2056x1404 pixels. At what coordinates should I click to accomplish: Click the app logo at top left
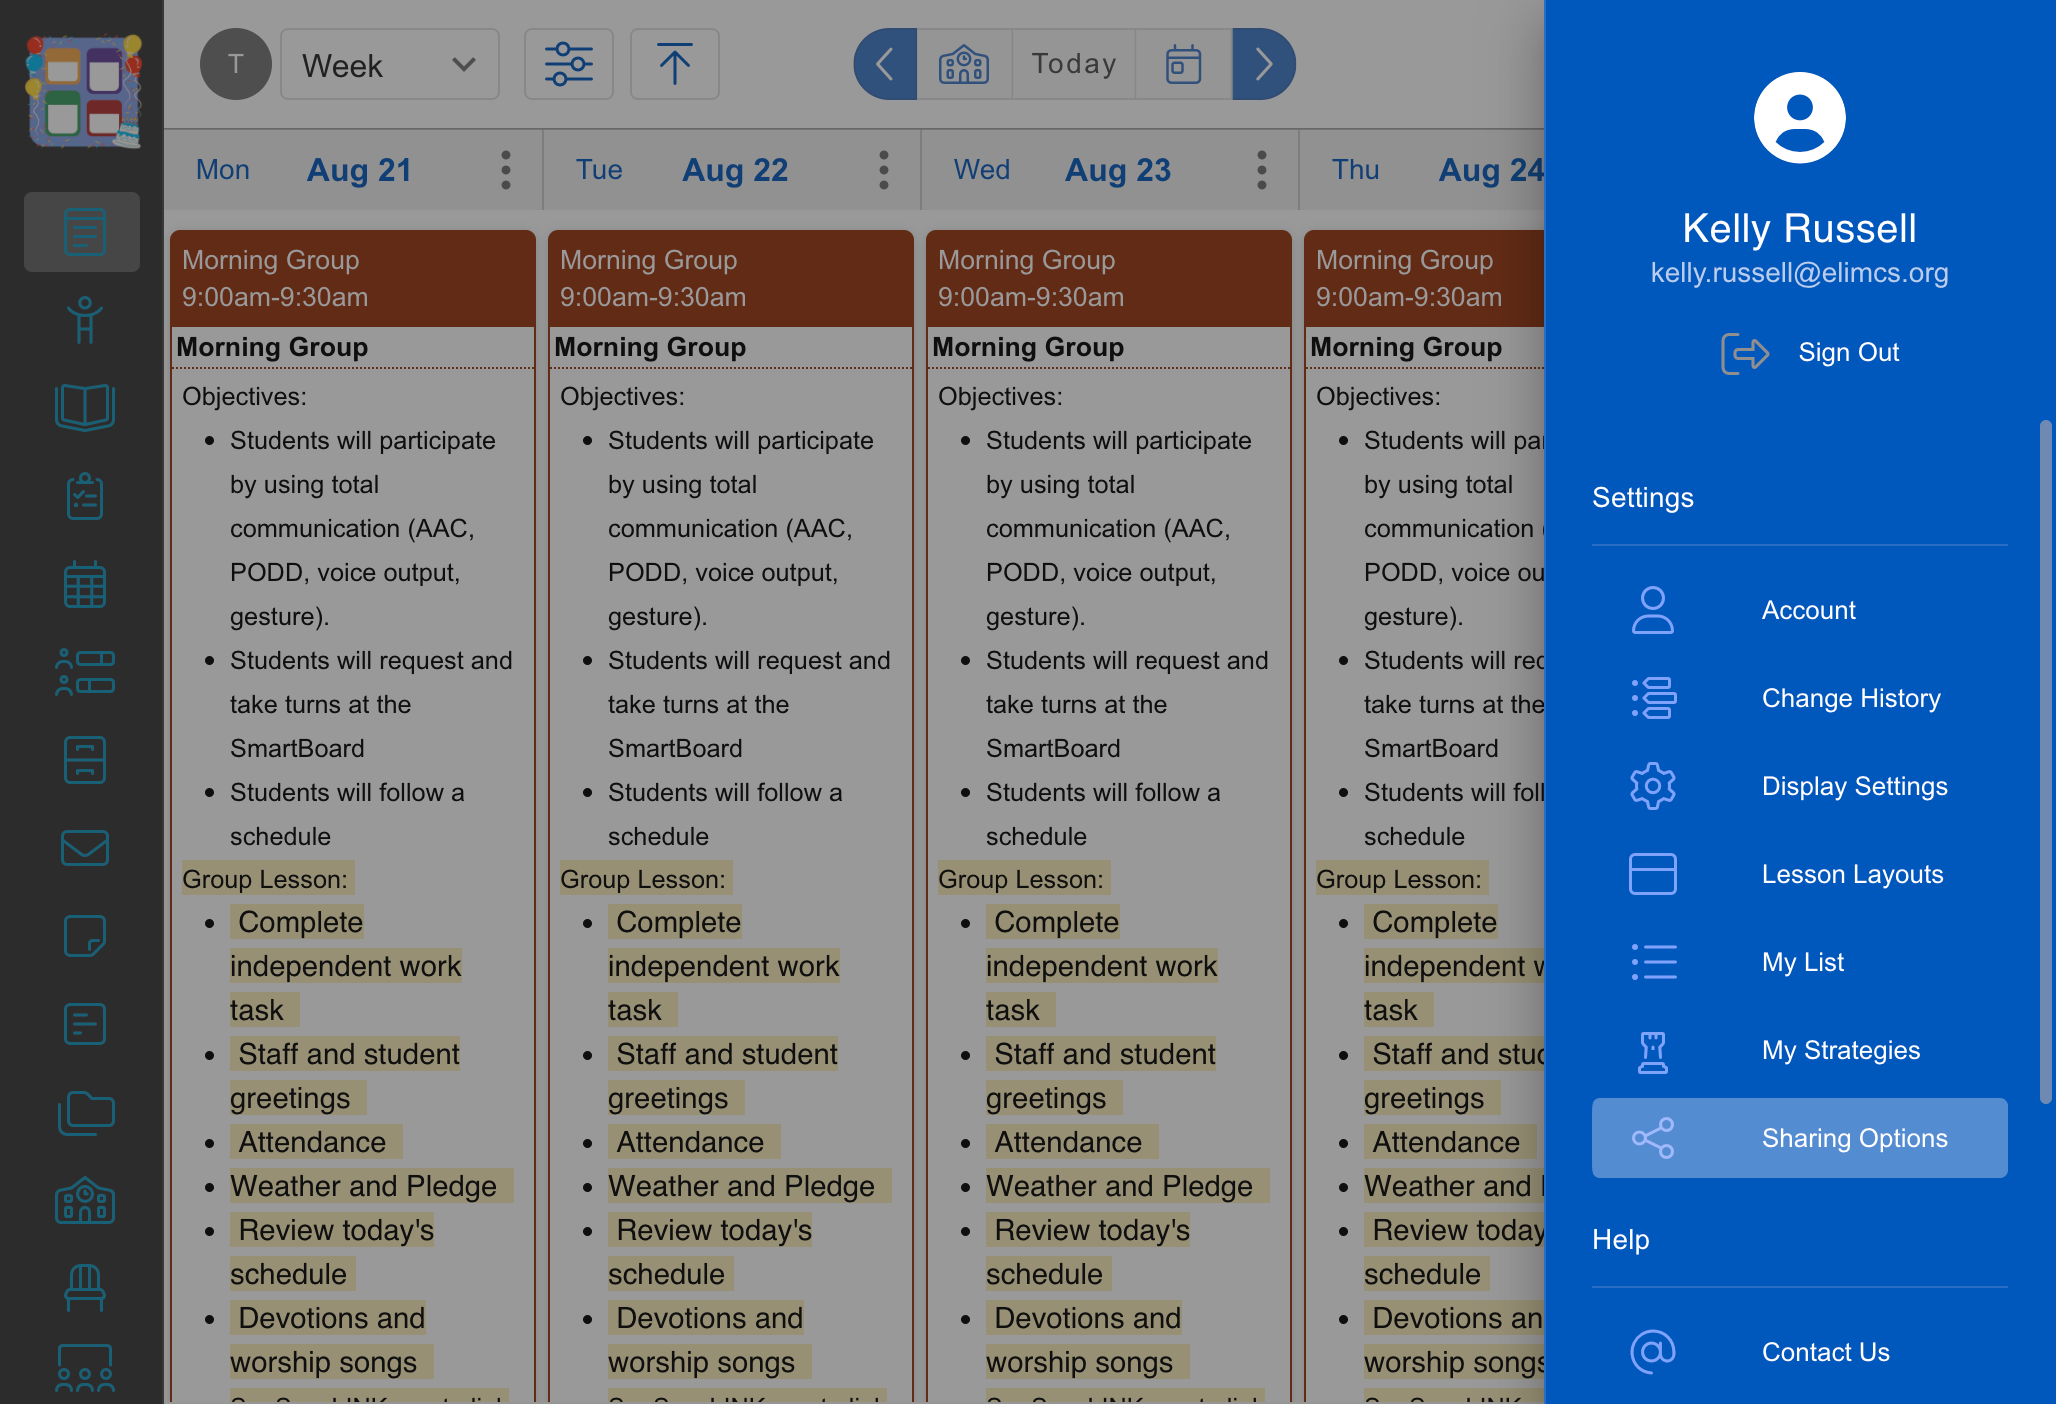click(x=84, y=92)
